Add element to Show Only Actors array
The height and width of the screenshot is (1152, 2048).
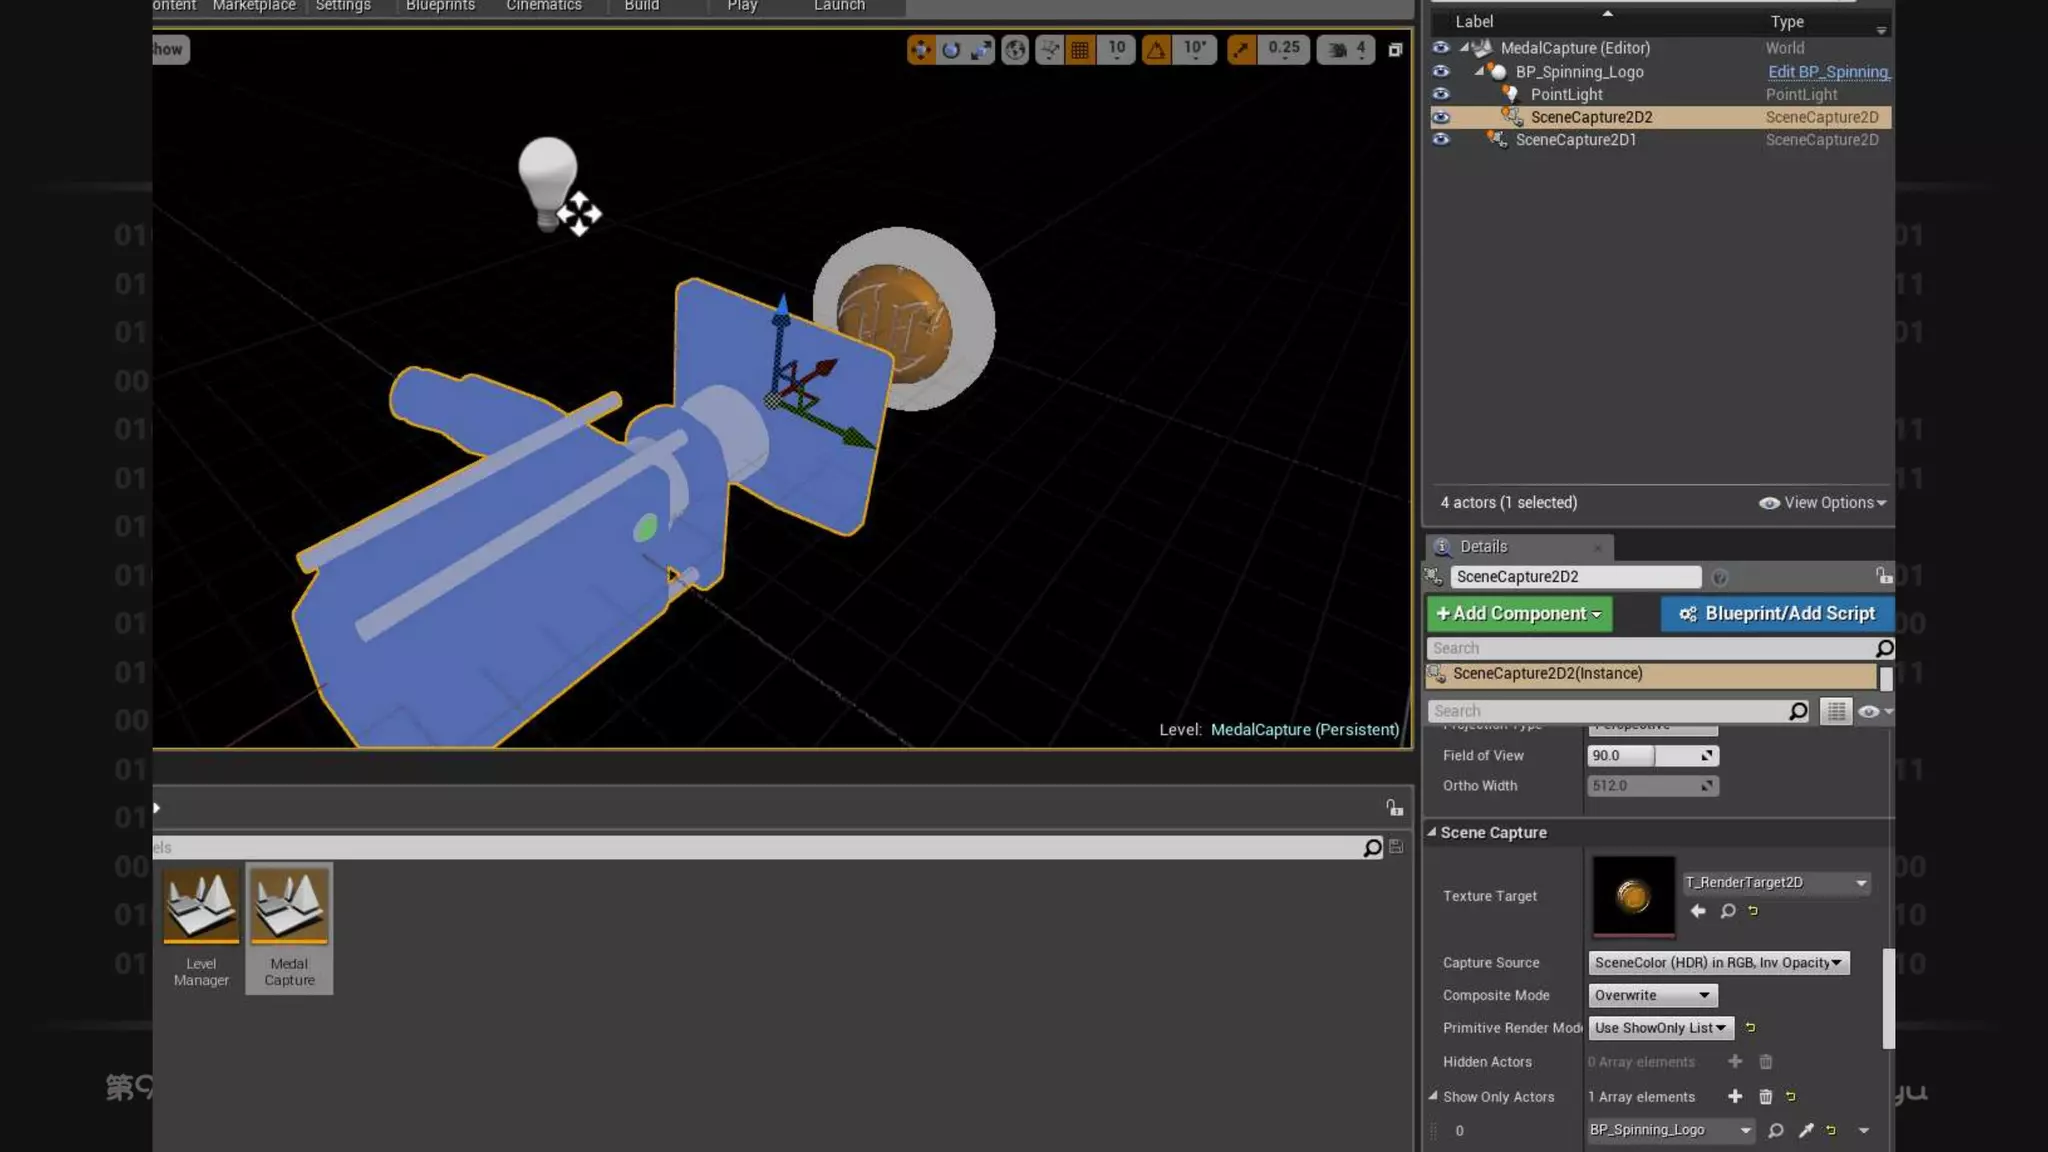click(1735, 1097)
